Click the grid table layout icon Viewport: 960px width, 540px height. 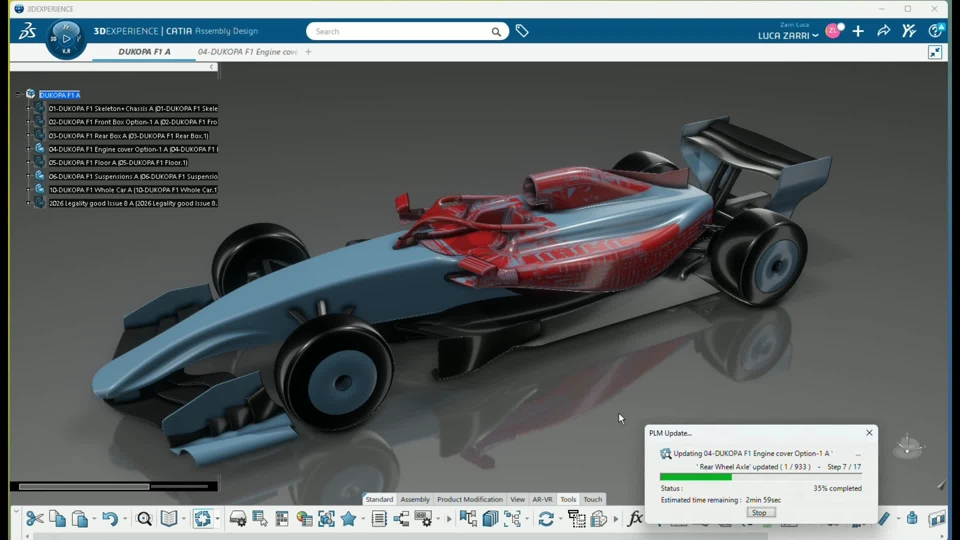coord(282,519)
